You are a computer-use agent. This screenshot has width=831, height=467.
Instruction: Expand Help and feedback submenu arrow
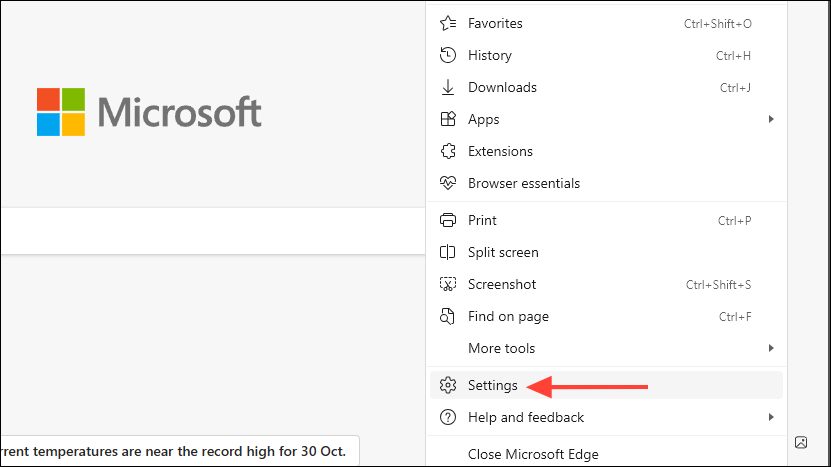(771, 417)
